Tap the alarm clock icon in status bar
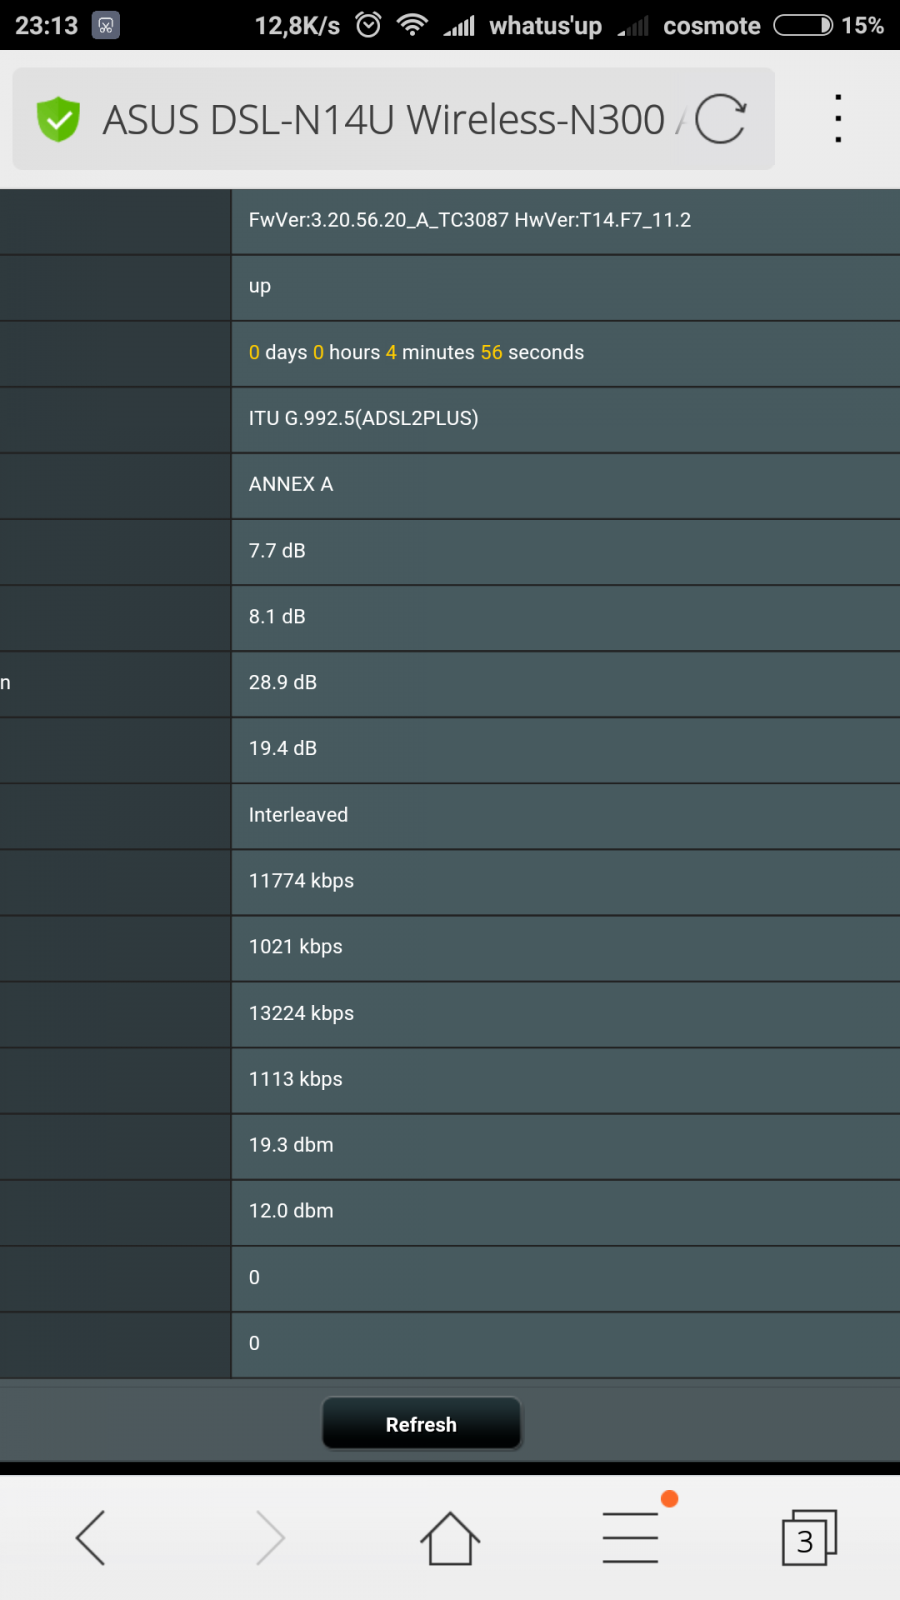 coord(369,25)
